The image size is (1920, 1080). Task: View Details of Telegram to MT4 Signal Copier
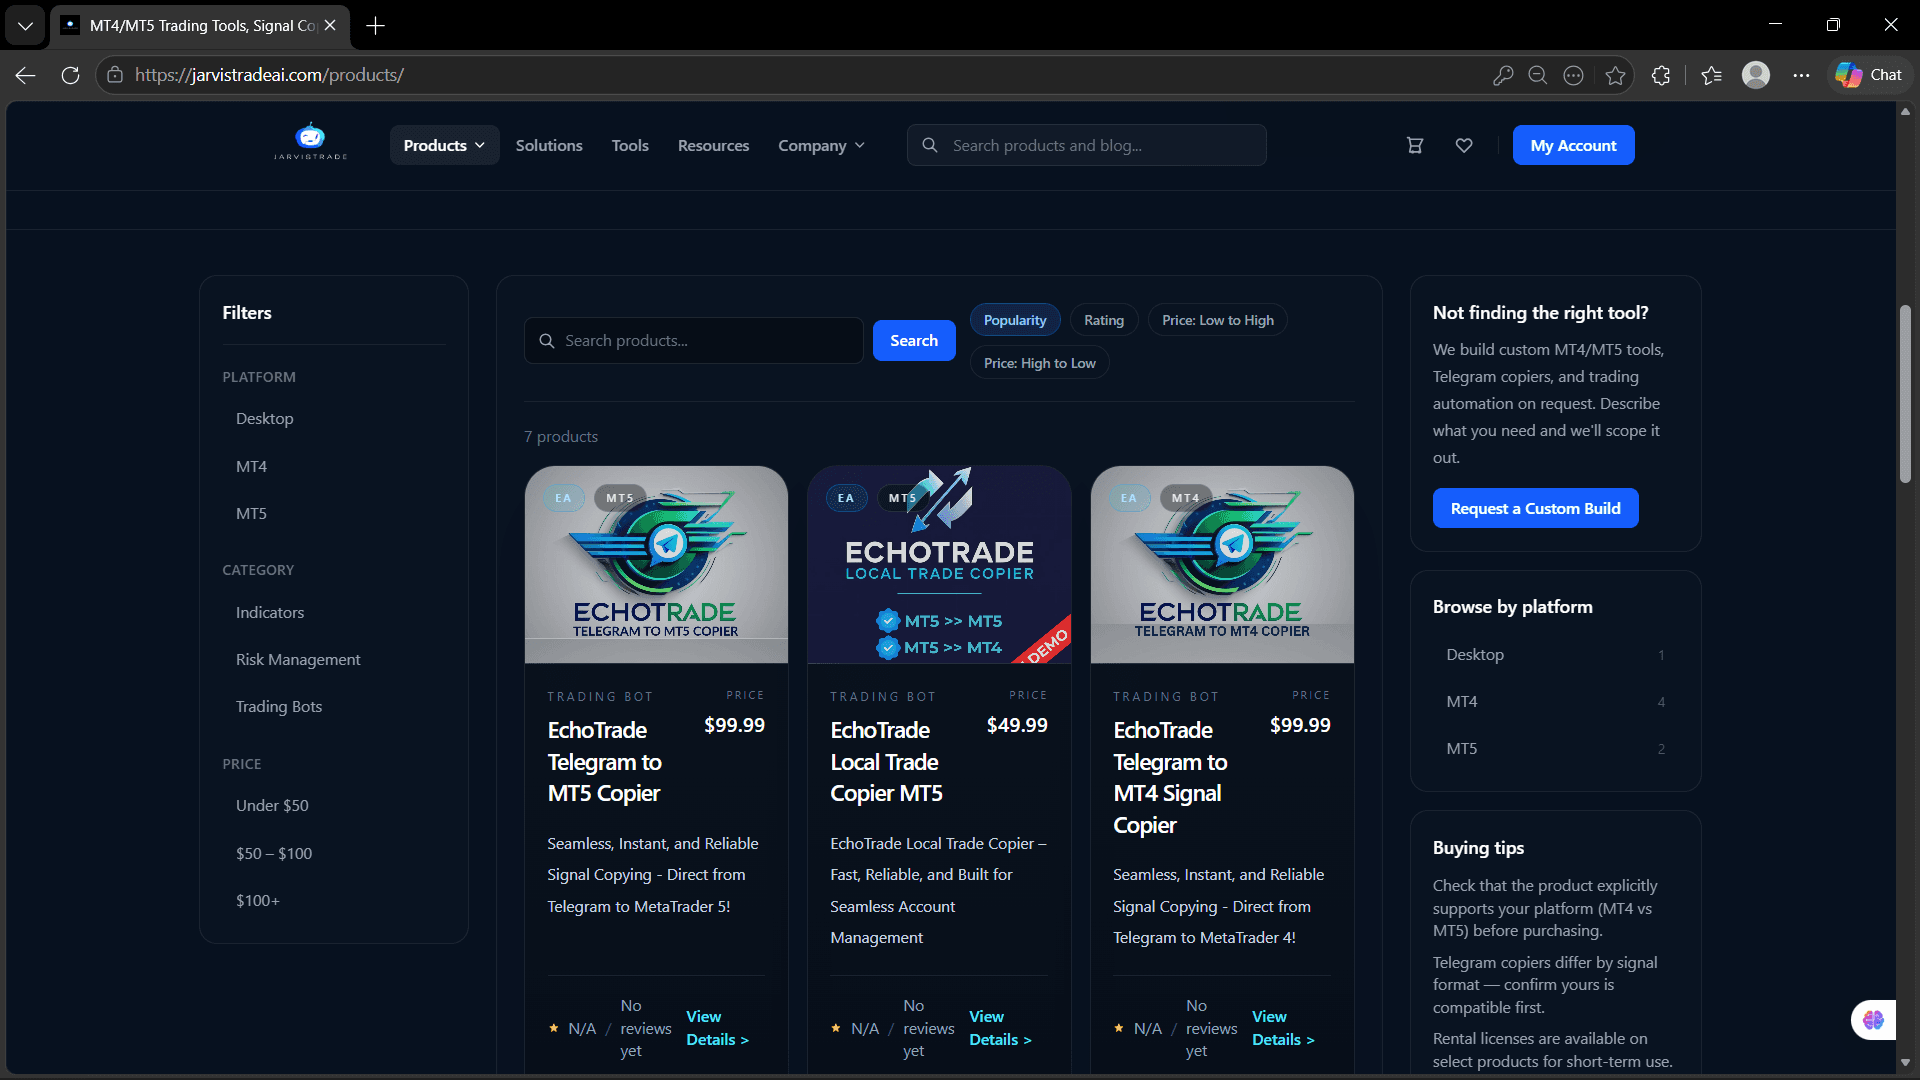pos(1283,1028)
